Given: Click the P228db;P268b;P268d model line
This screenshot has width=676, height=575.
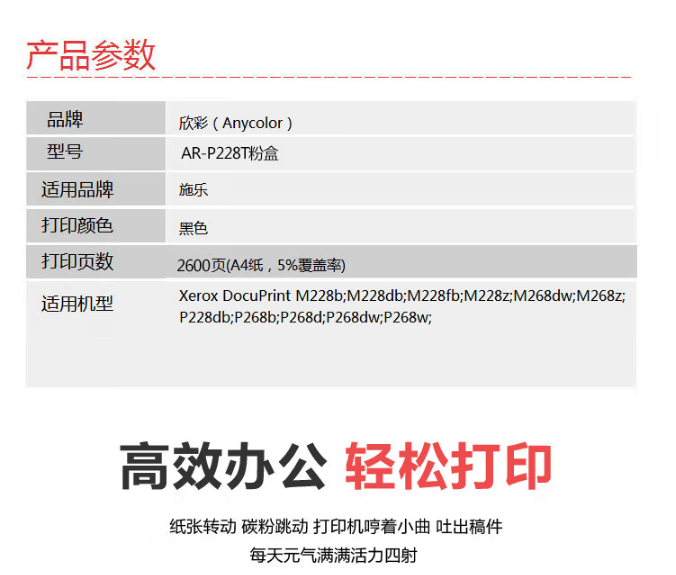Looking at the screenshot, I should (305, 318).
